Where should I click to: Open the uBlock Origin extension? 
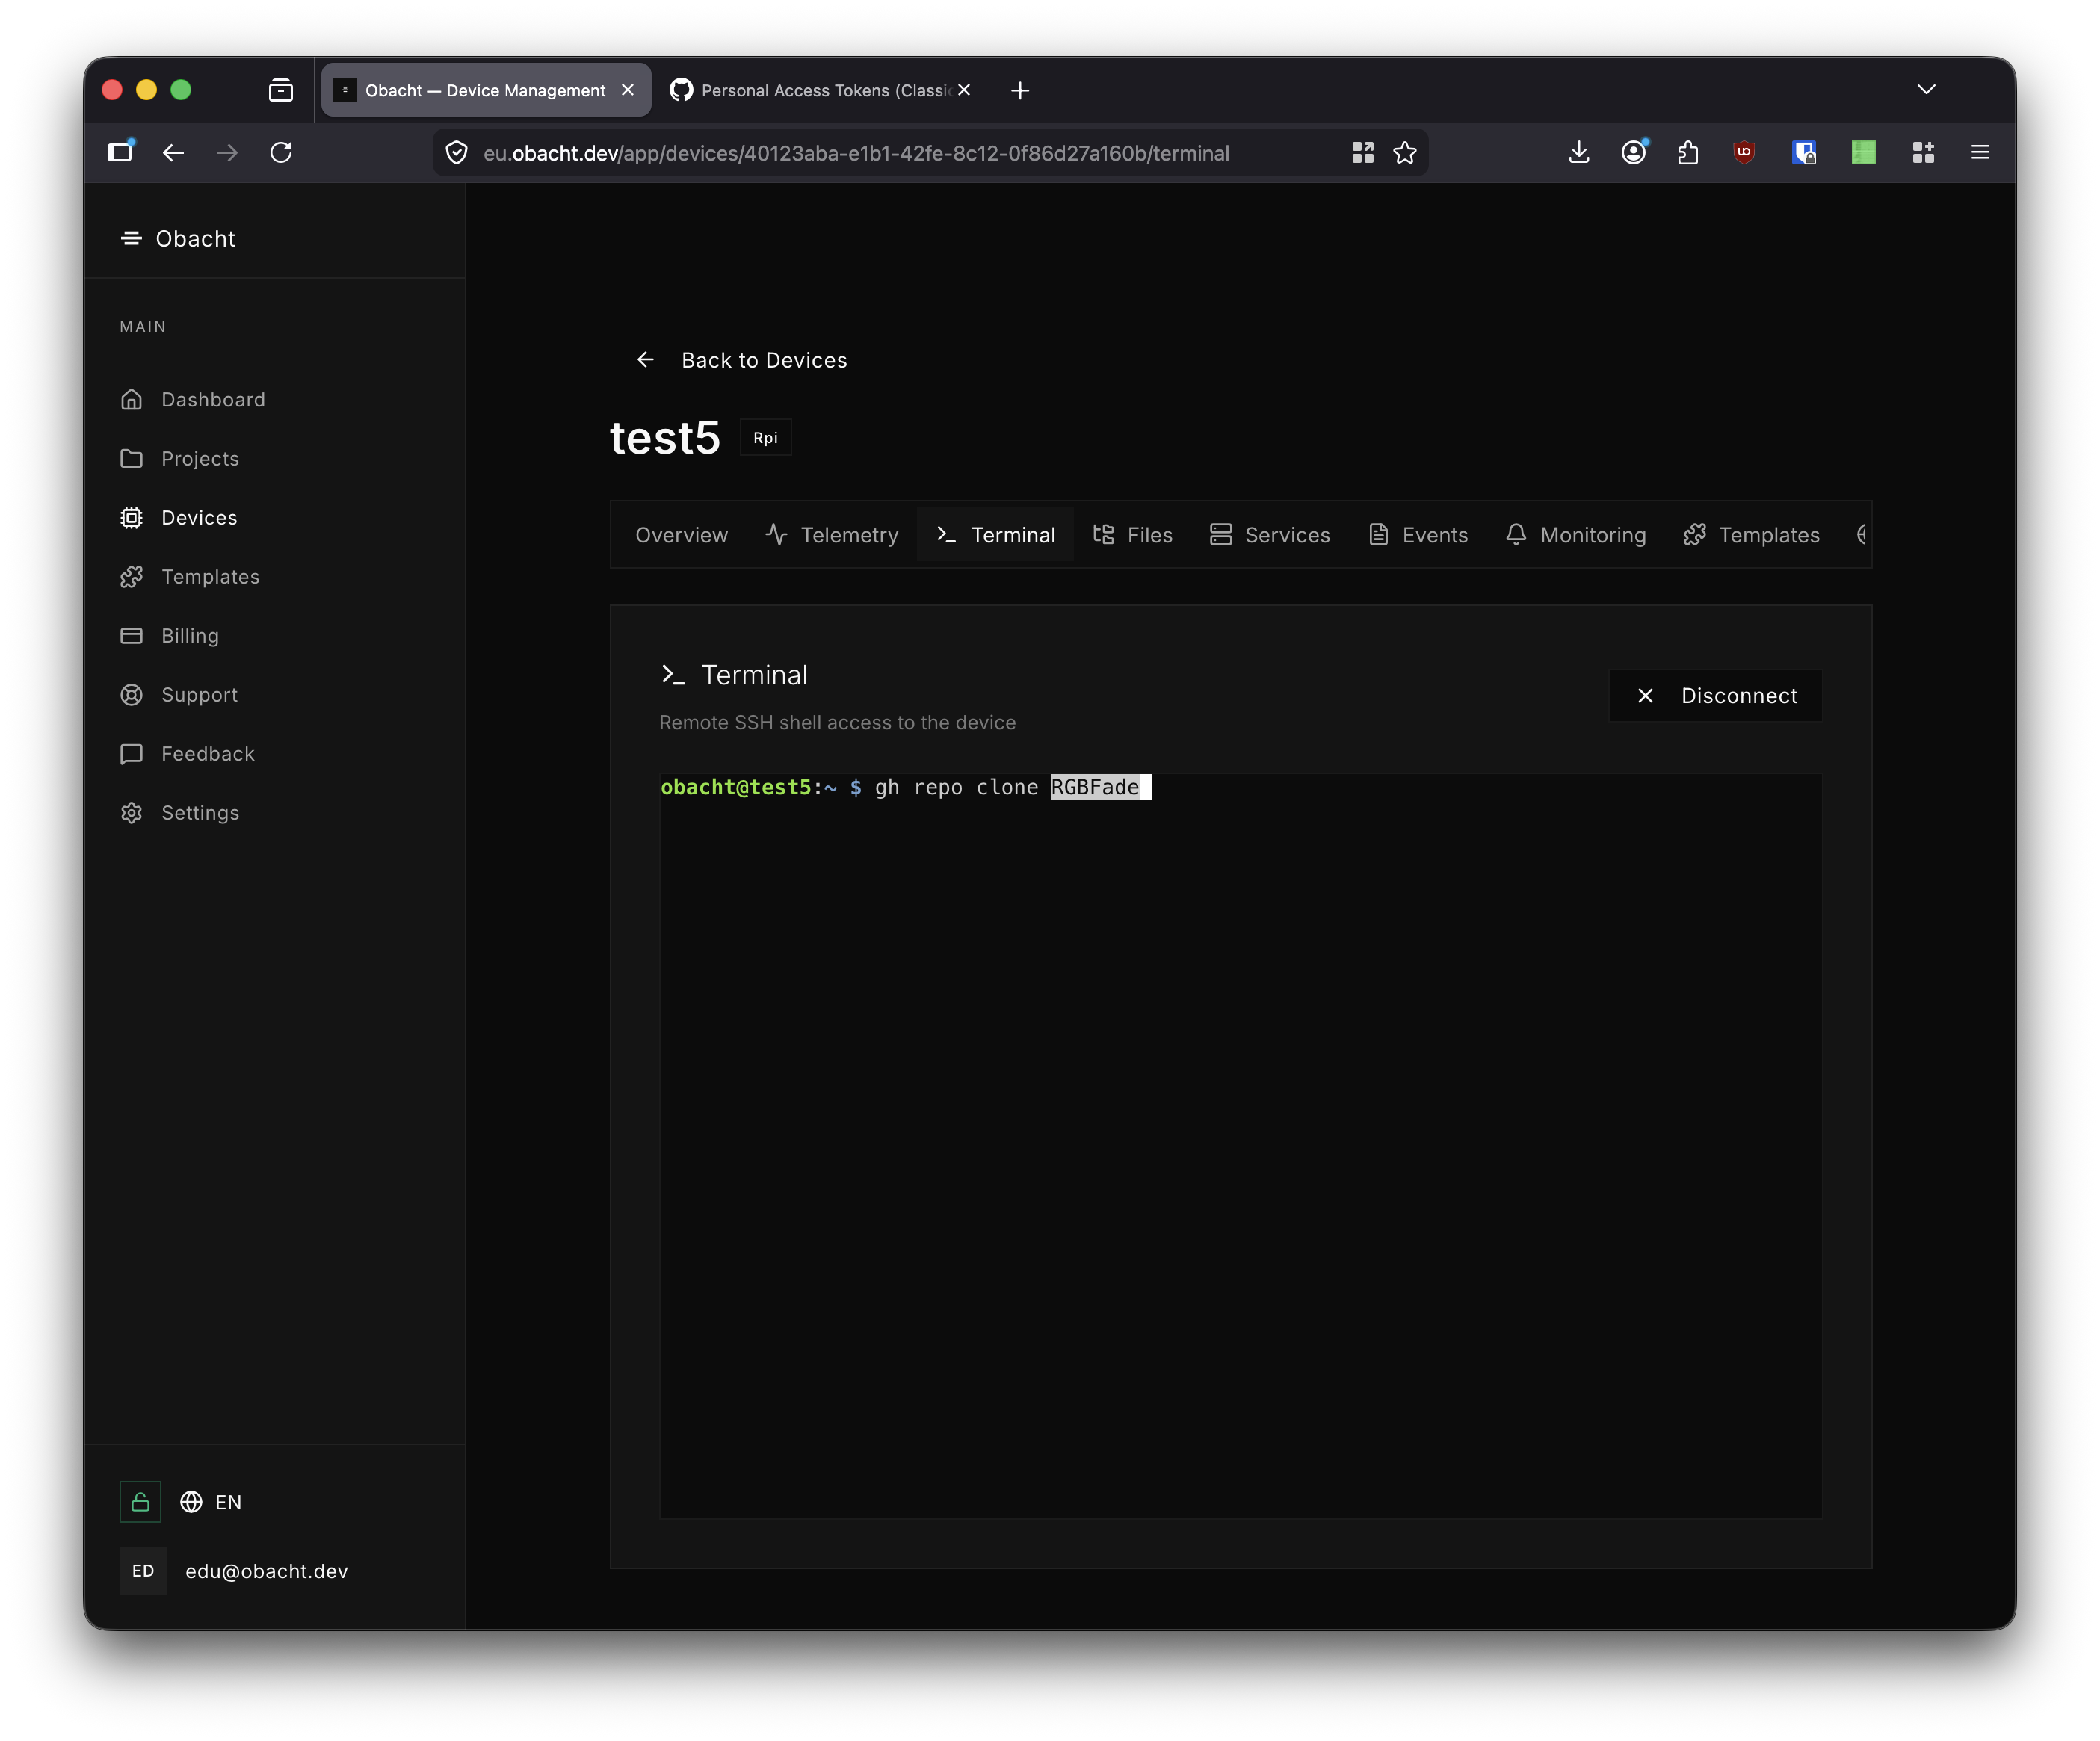pyautogui.click(x=1744, y=152)
